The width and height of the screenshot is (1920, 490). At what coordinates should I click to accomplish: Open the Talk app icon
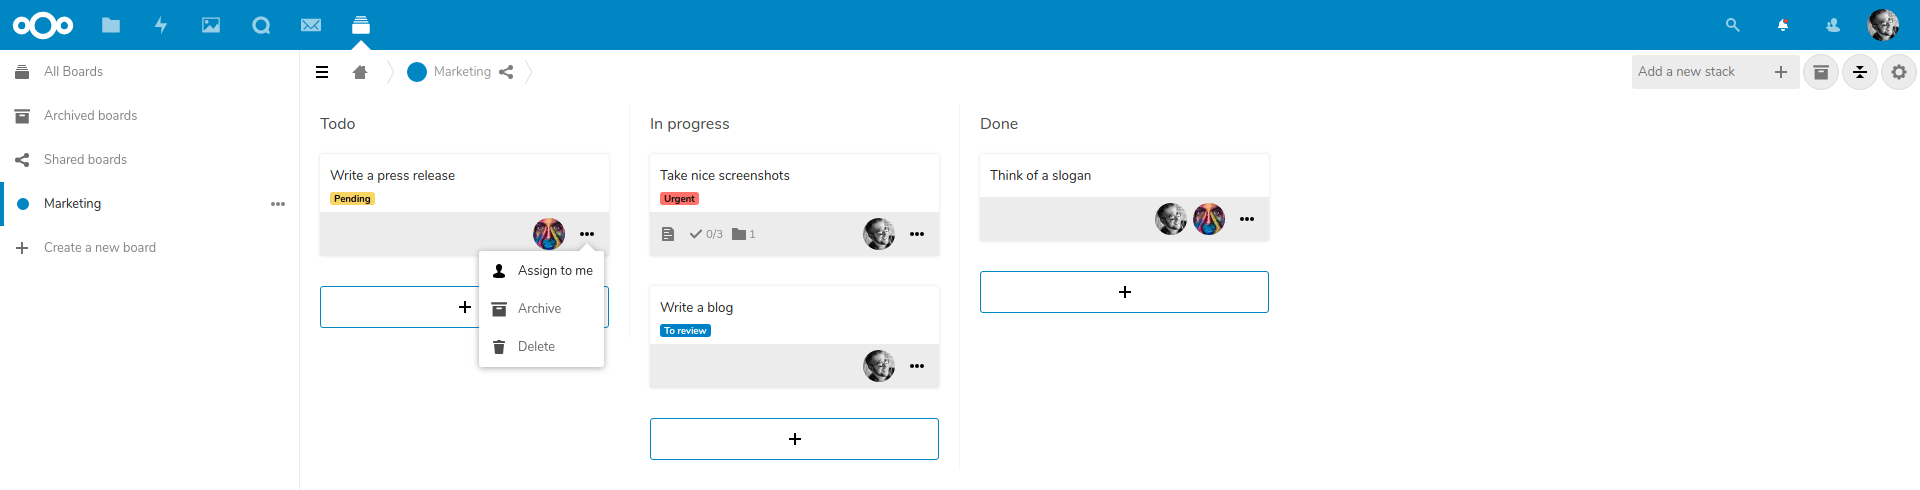click(261, 25)
